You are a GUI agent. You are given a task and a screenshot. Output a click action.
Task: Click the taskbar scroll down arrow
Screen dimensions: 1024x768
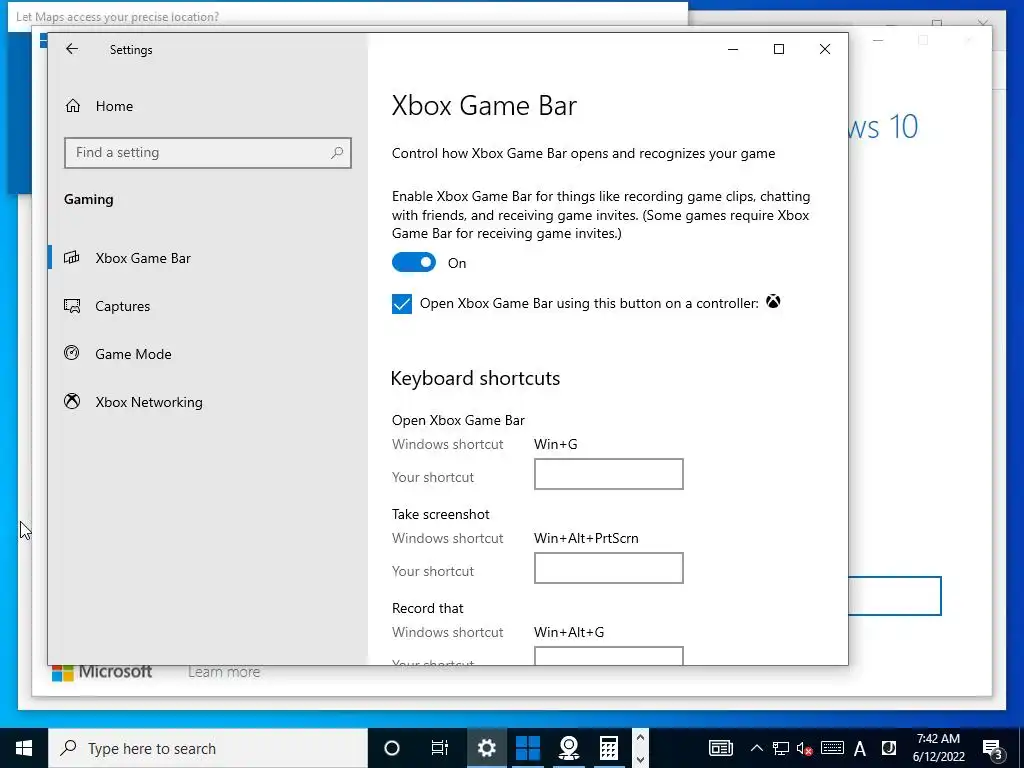point(640,760)
